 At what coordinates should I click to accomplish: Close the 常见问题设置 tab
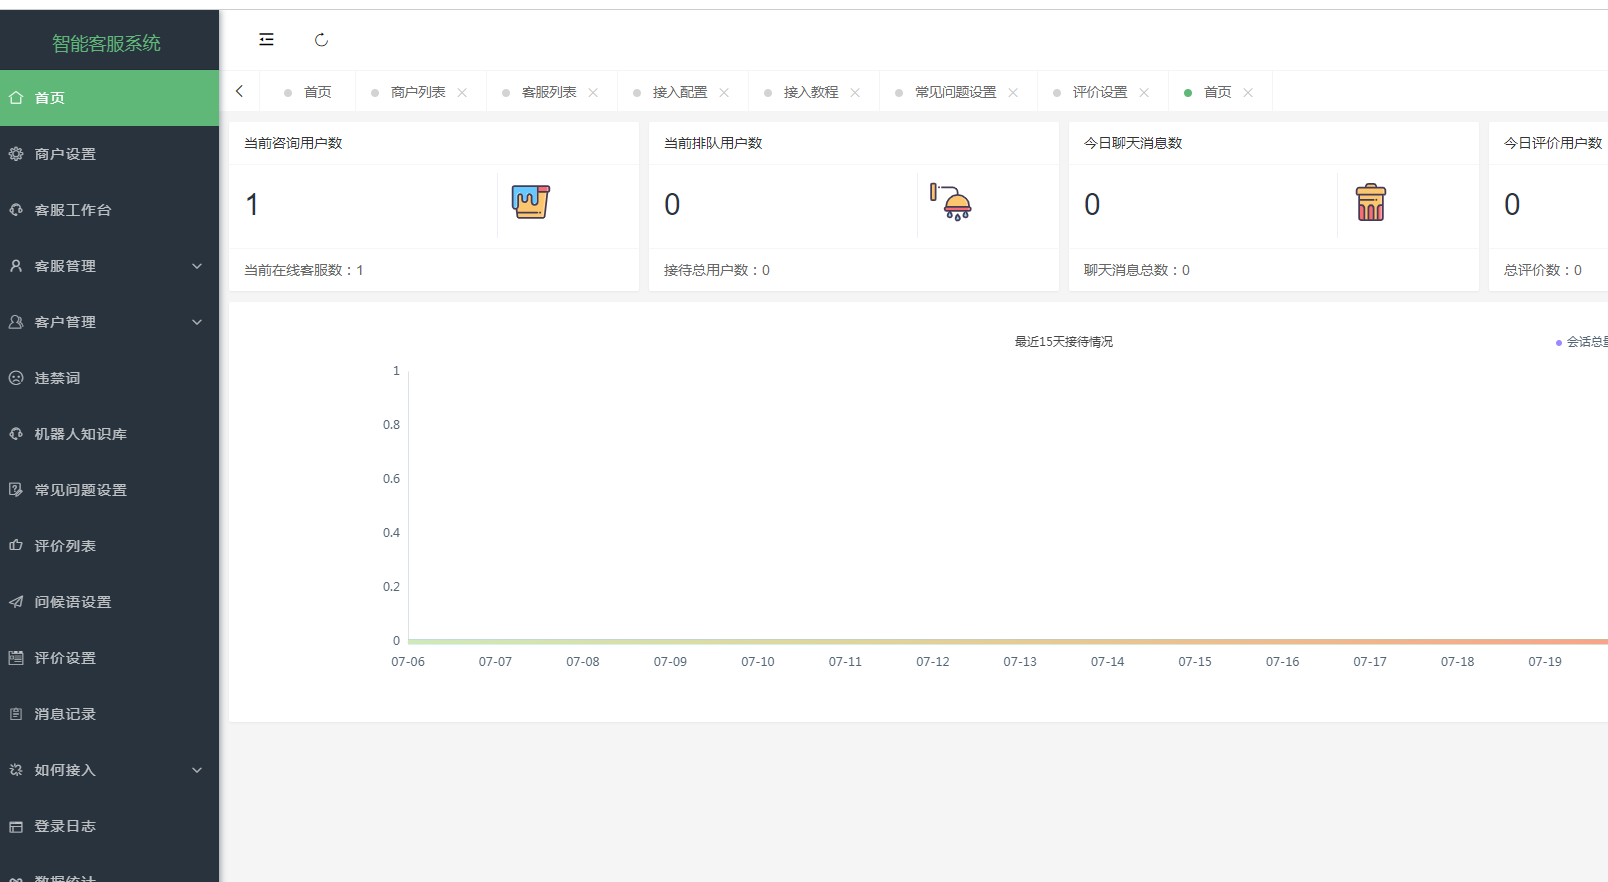click(1013, 92)
